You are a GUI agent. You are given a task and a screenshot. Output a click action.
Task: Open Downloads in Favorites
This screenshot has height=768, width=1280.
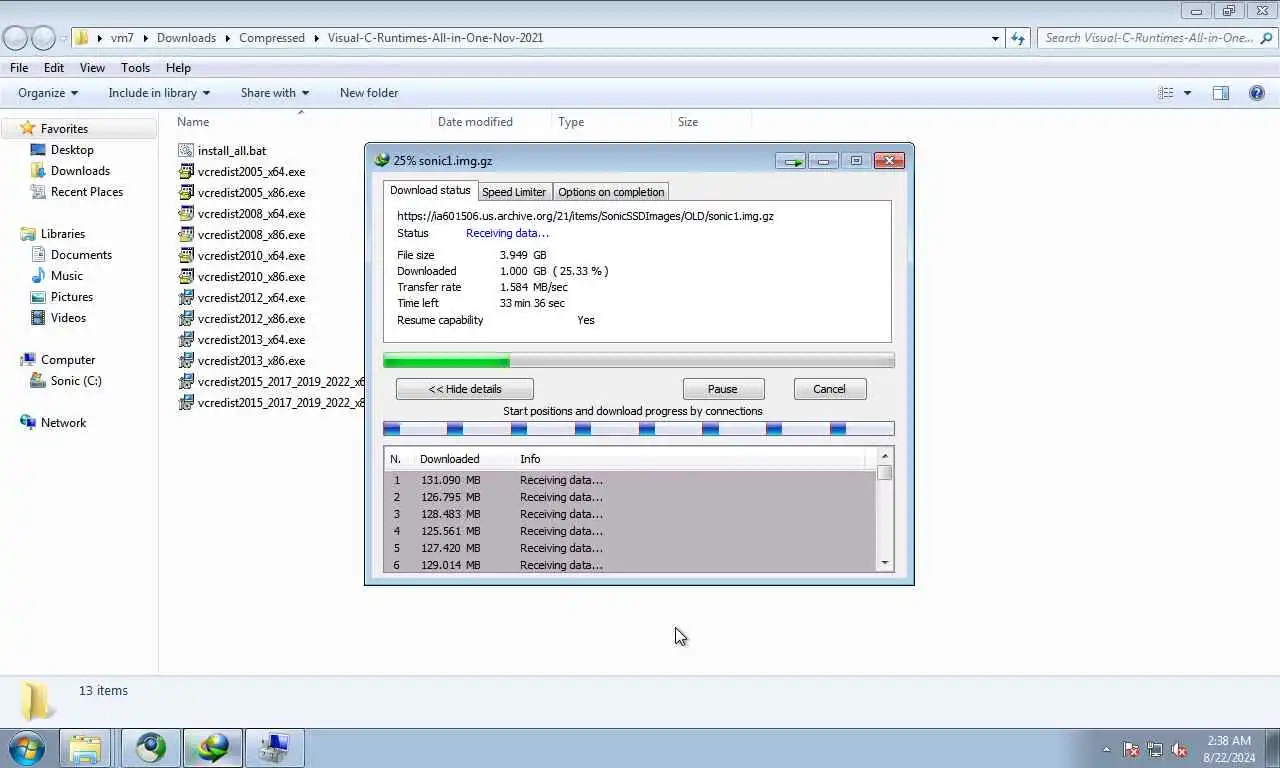pos(80,171)
